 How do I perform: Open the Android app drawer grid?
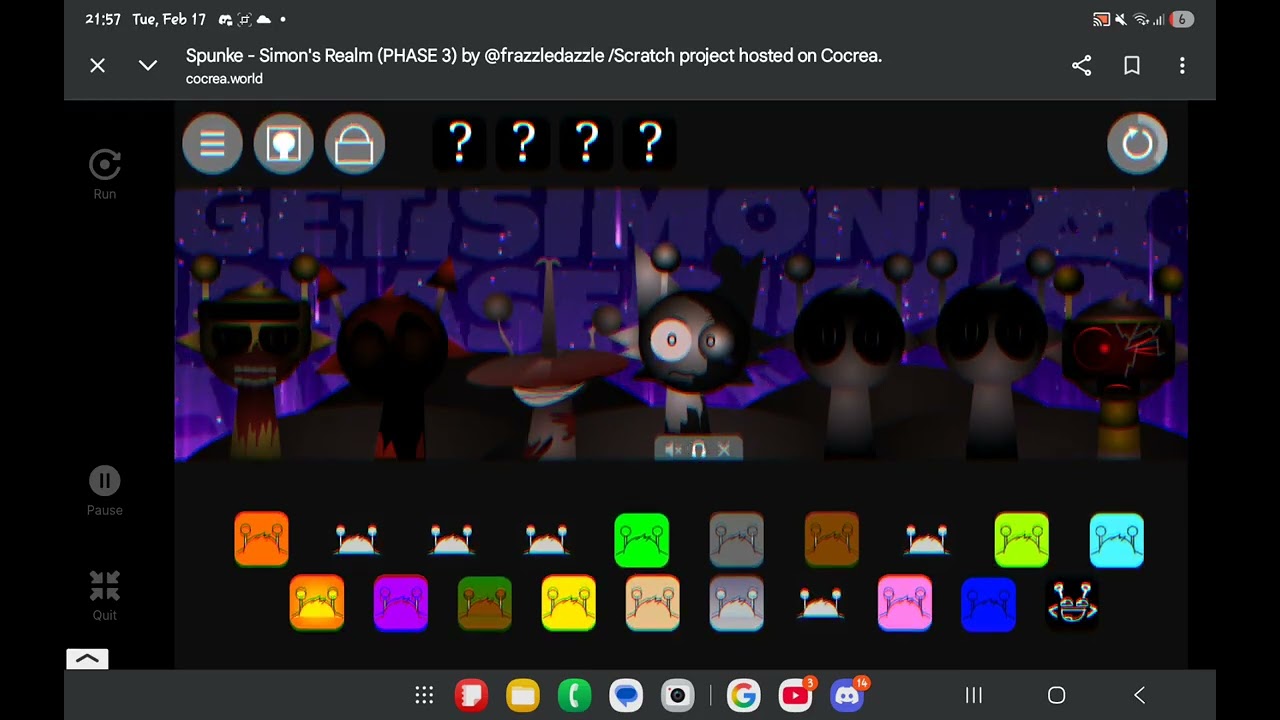point(424,695)
